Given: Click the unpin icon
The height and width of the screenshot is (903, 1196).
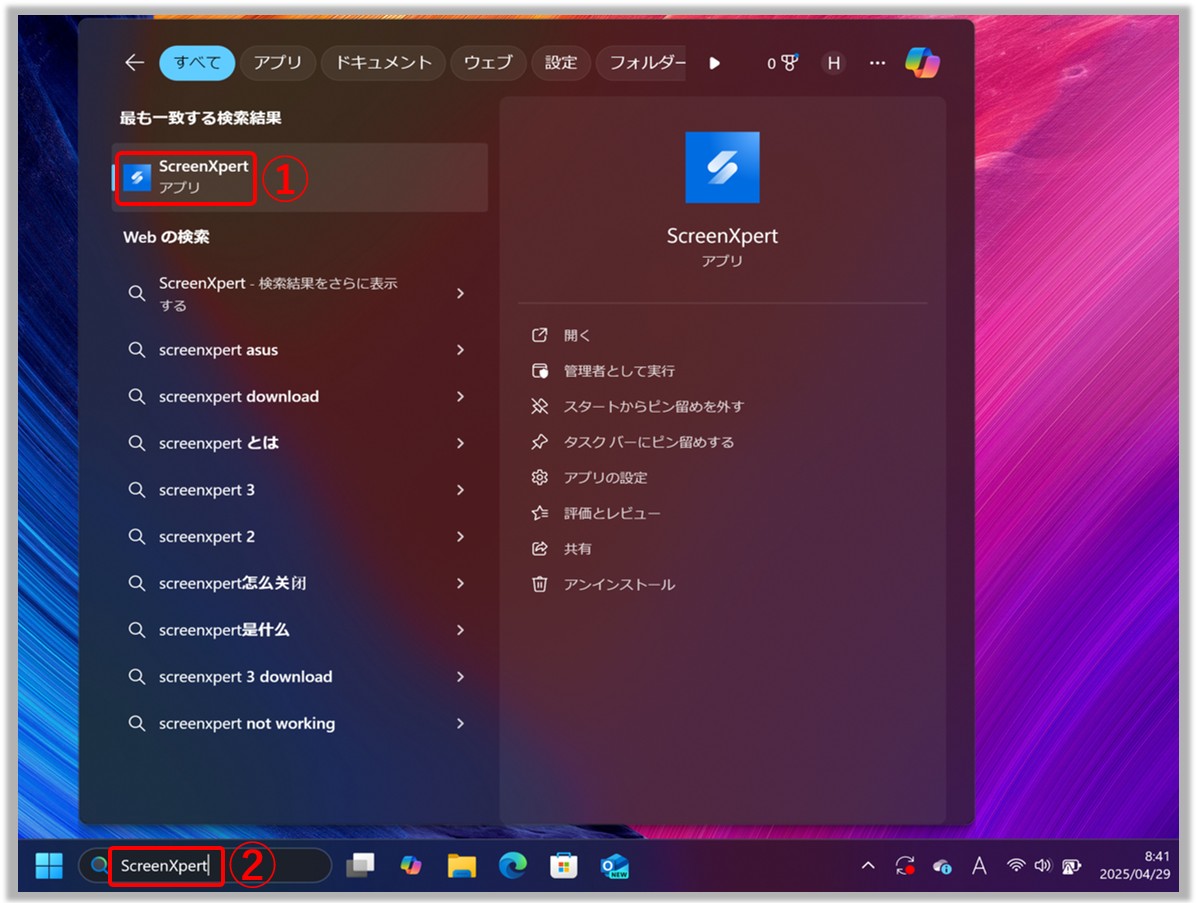Looking at the screenshot, I should point(539,407).
